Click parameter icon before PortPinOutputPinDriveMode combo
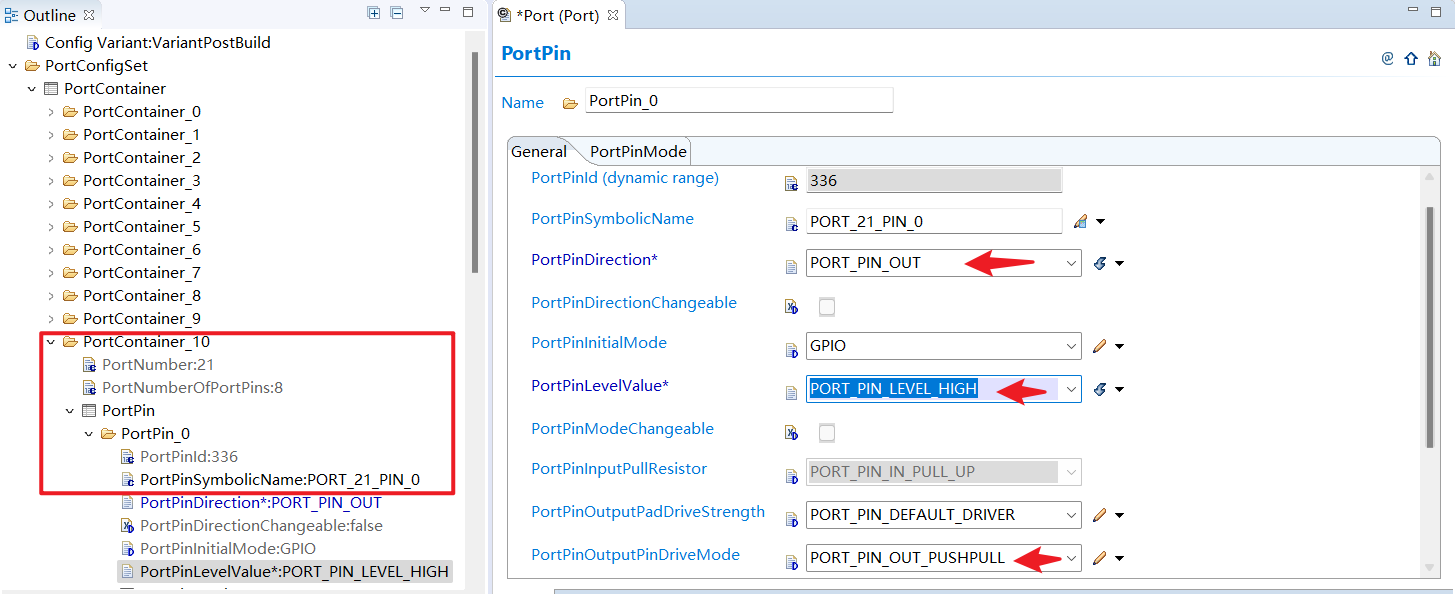 coord(791,561)
